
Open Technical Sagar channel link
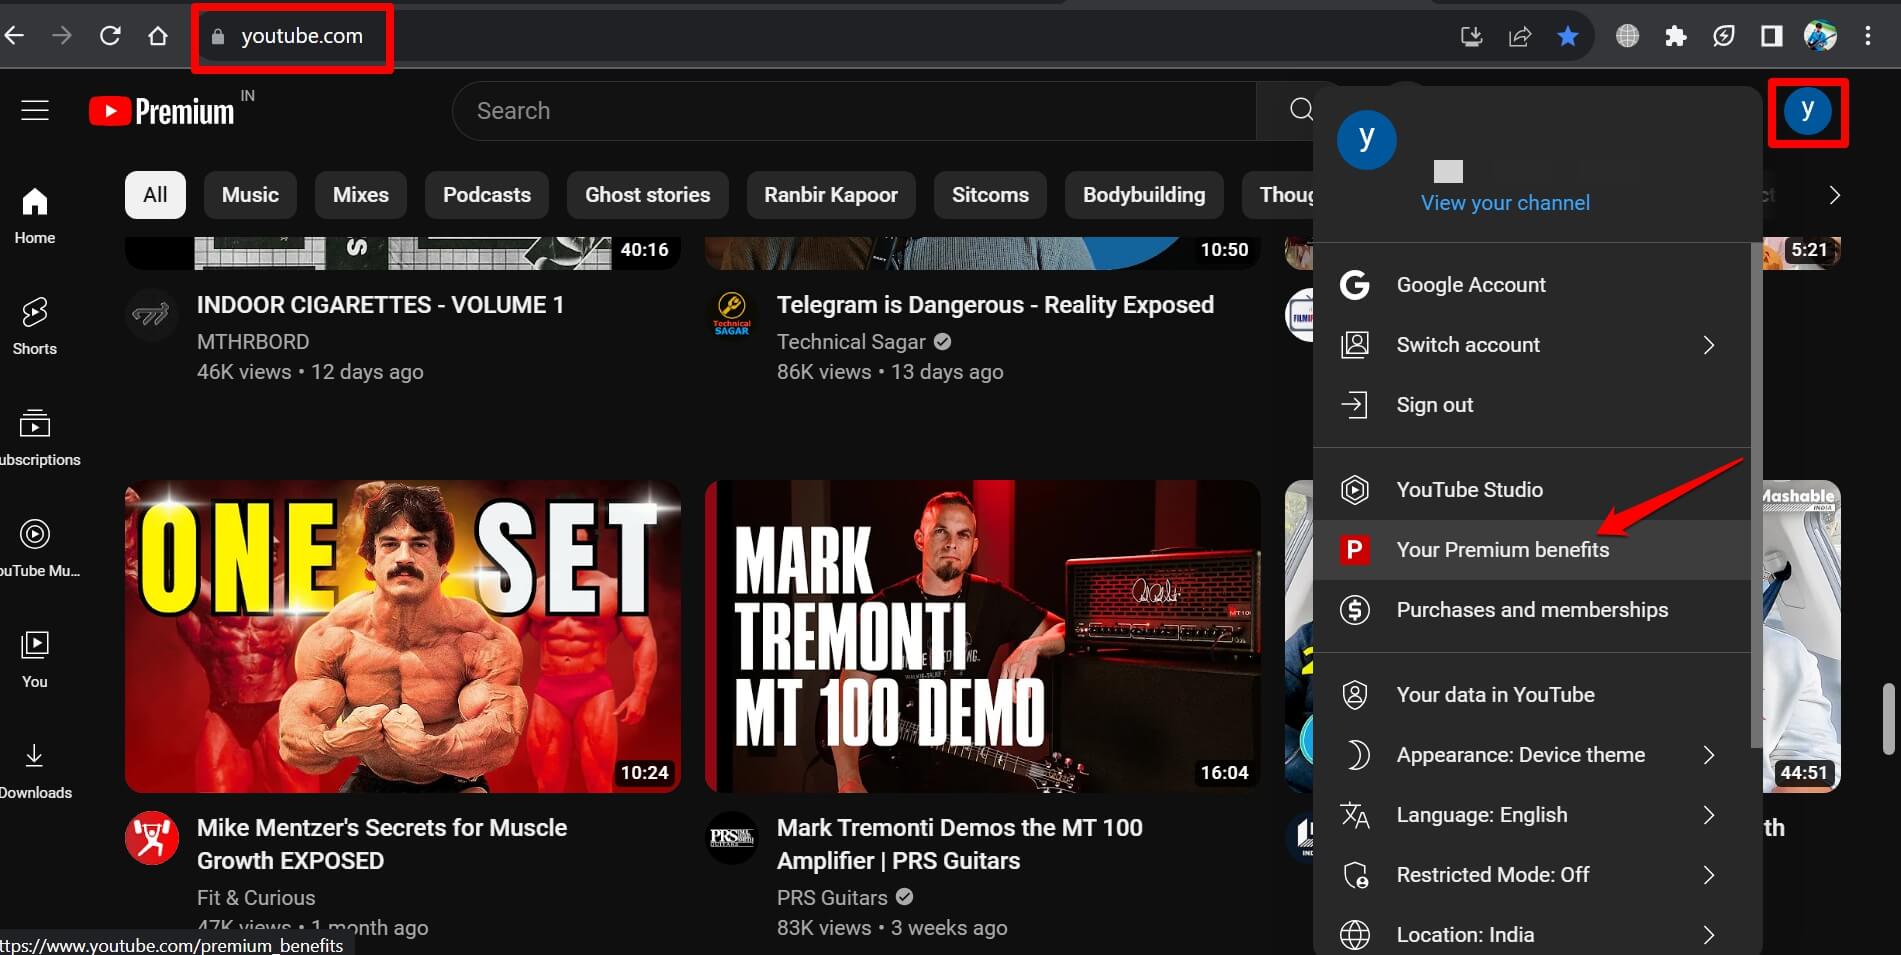click(851, 342)
